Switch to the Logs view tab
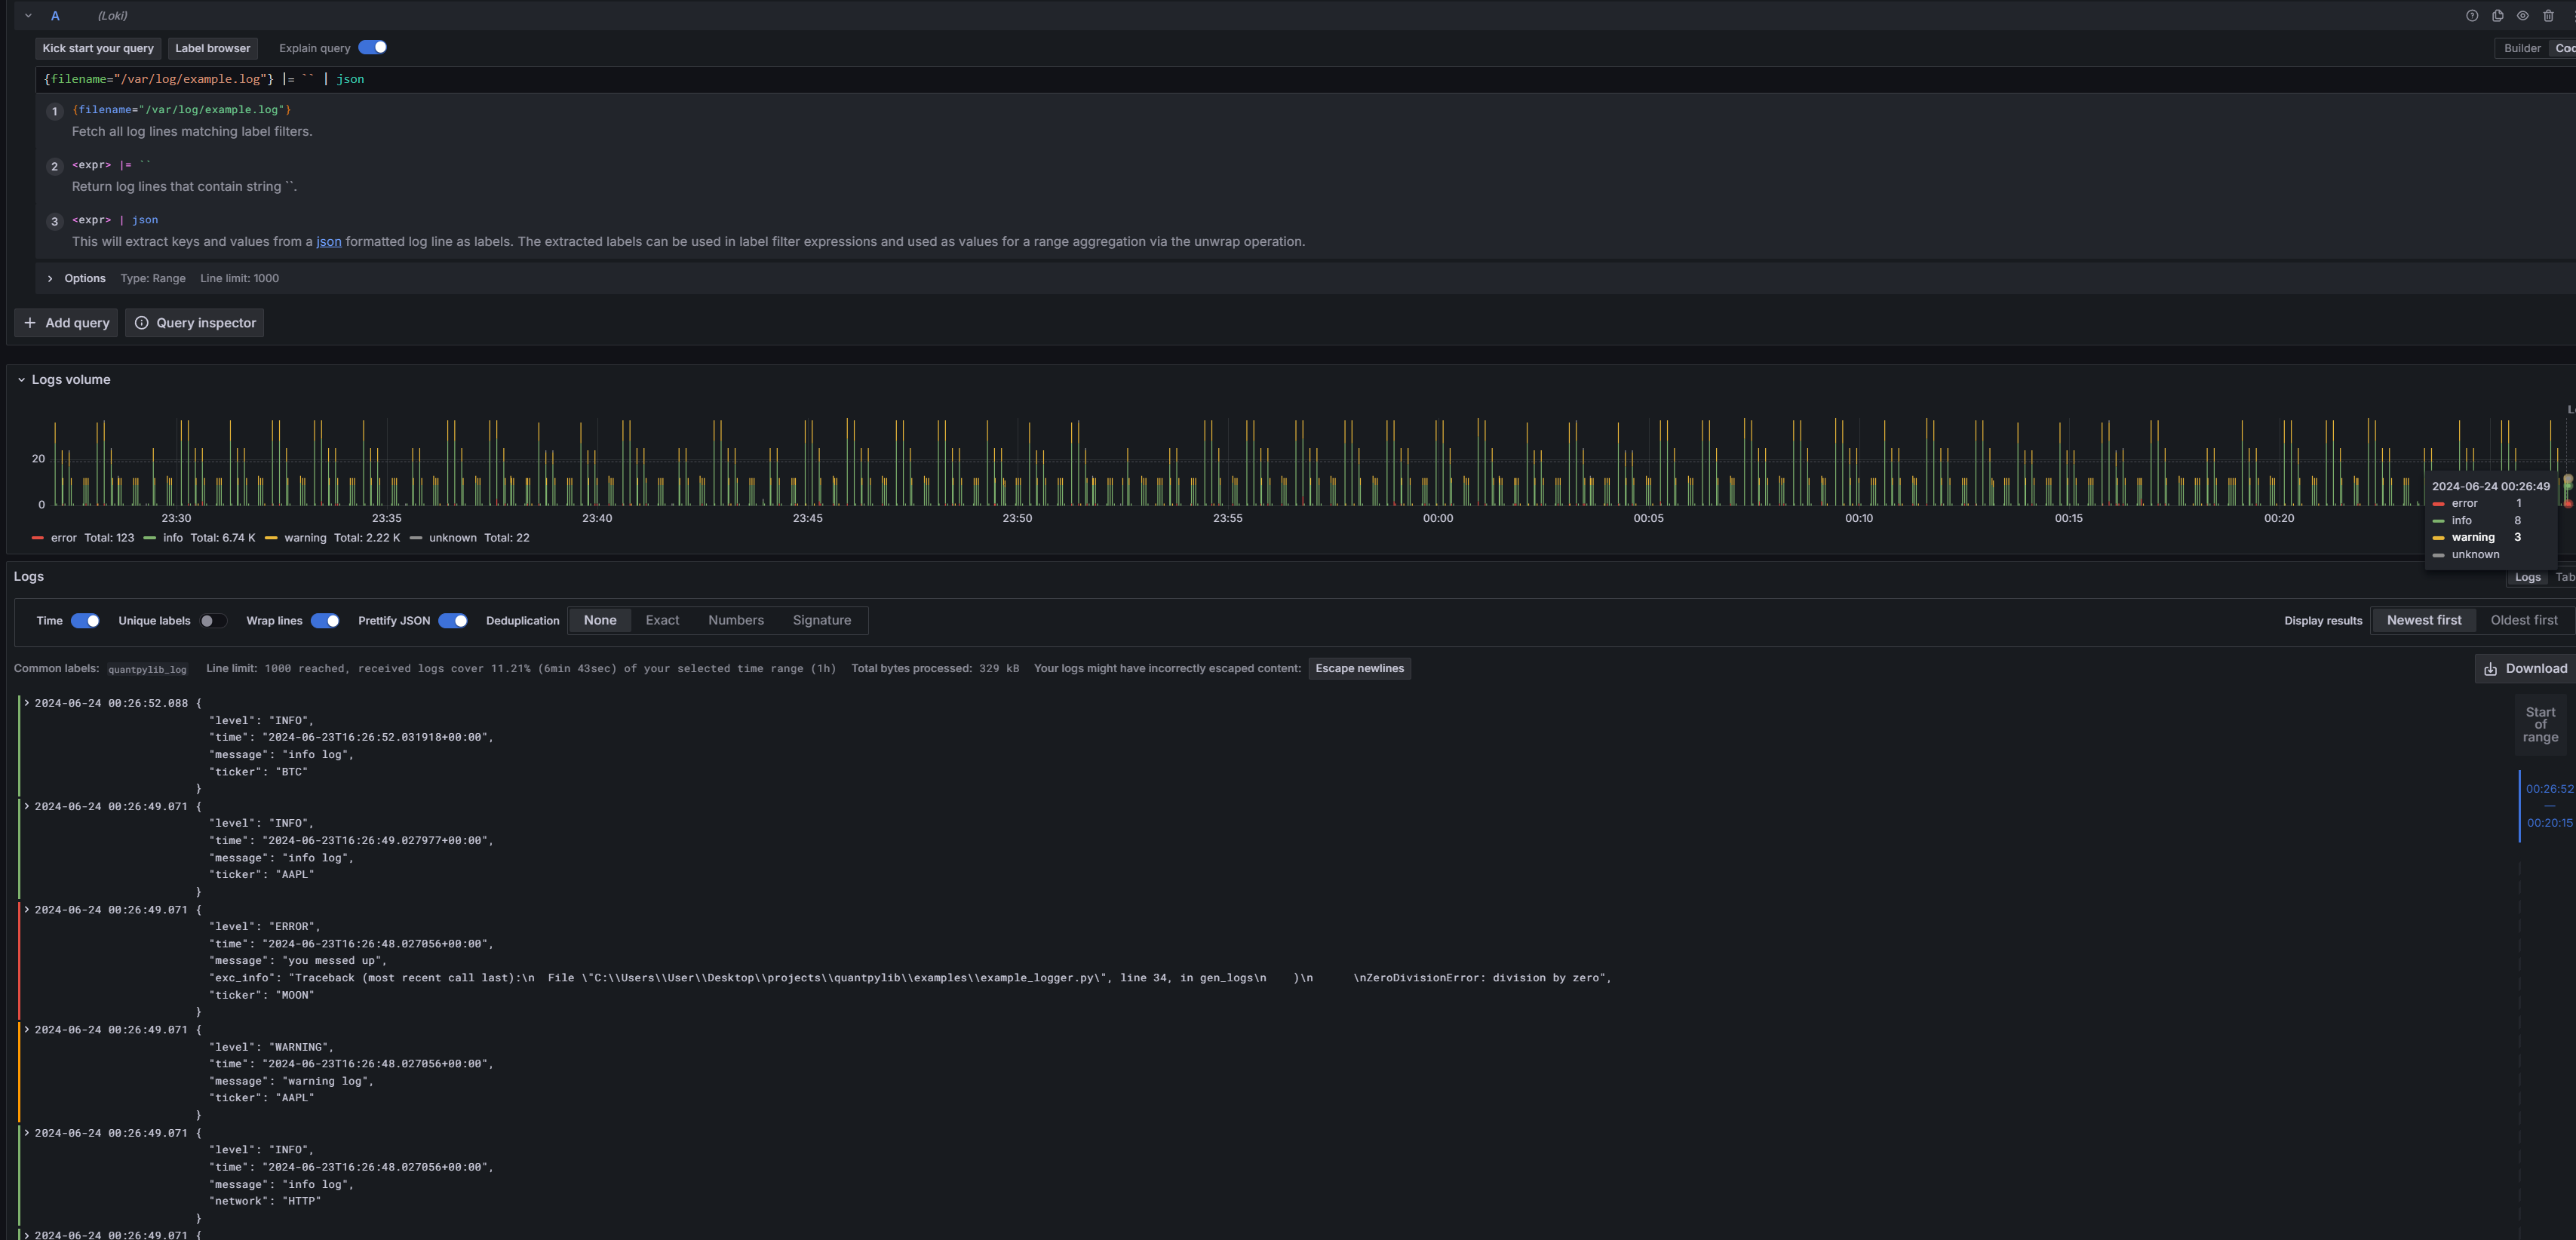Image resolution: width=2576 pixels, height=1240 pixels. [x=2527, y=578]
